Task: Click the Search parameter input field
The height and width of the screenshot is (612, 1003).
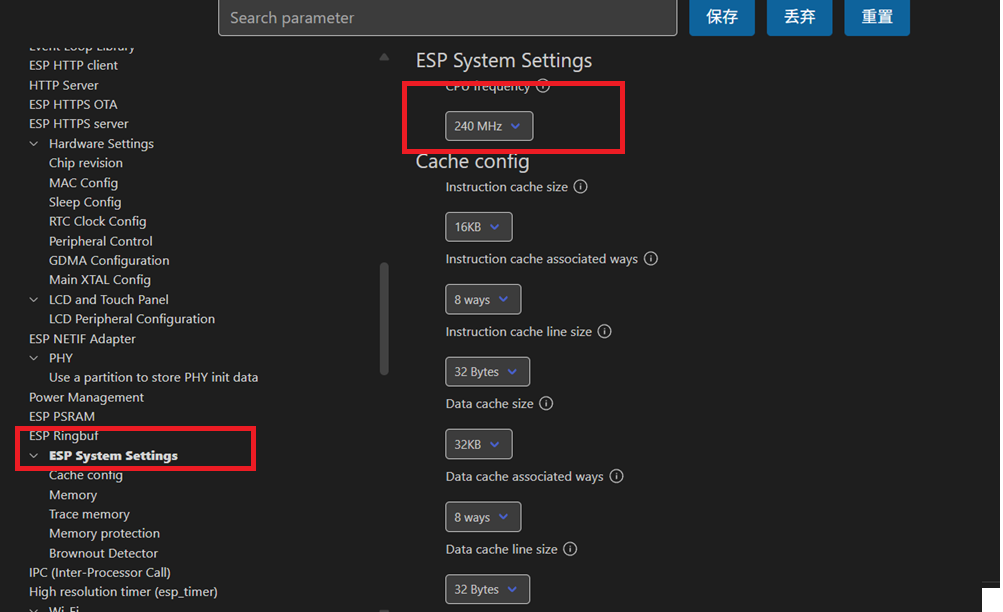Action: [447, 18]
